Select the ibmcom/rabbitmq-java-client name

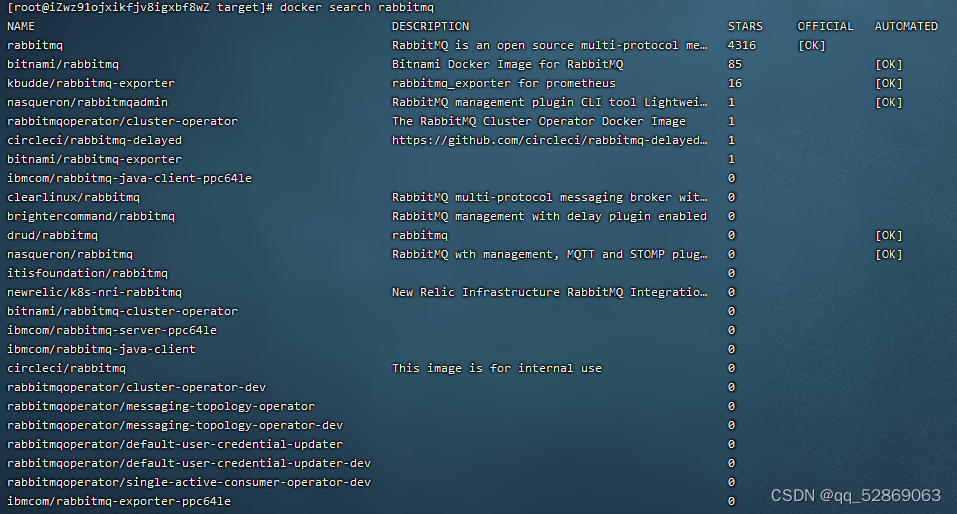[101, 349]
